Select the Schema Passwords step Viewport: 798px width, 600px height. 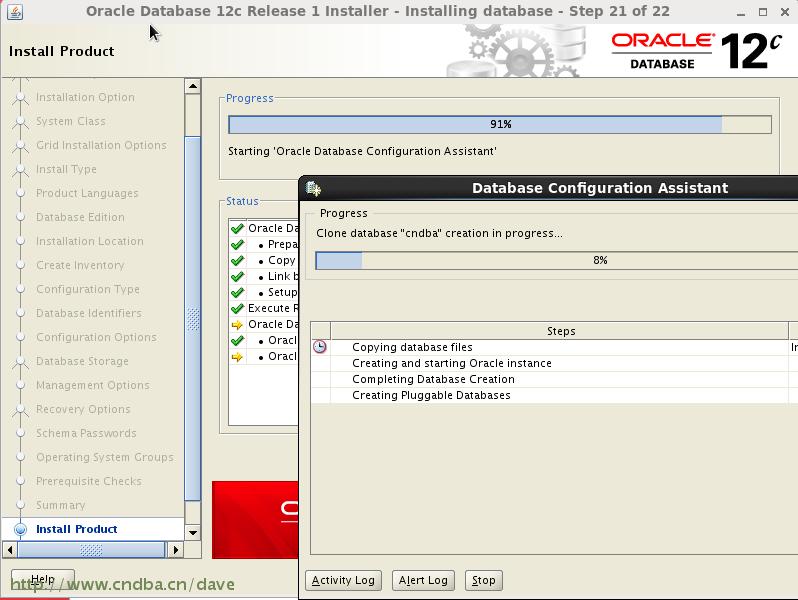point(86,434)
